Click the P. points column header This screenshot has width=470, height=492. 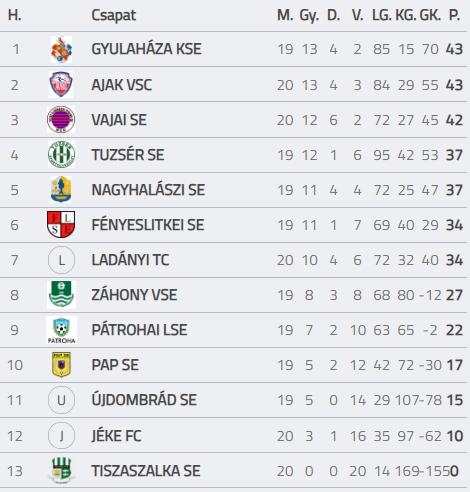[x=455, y=15]
